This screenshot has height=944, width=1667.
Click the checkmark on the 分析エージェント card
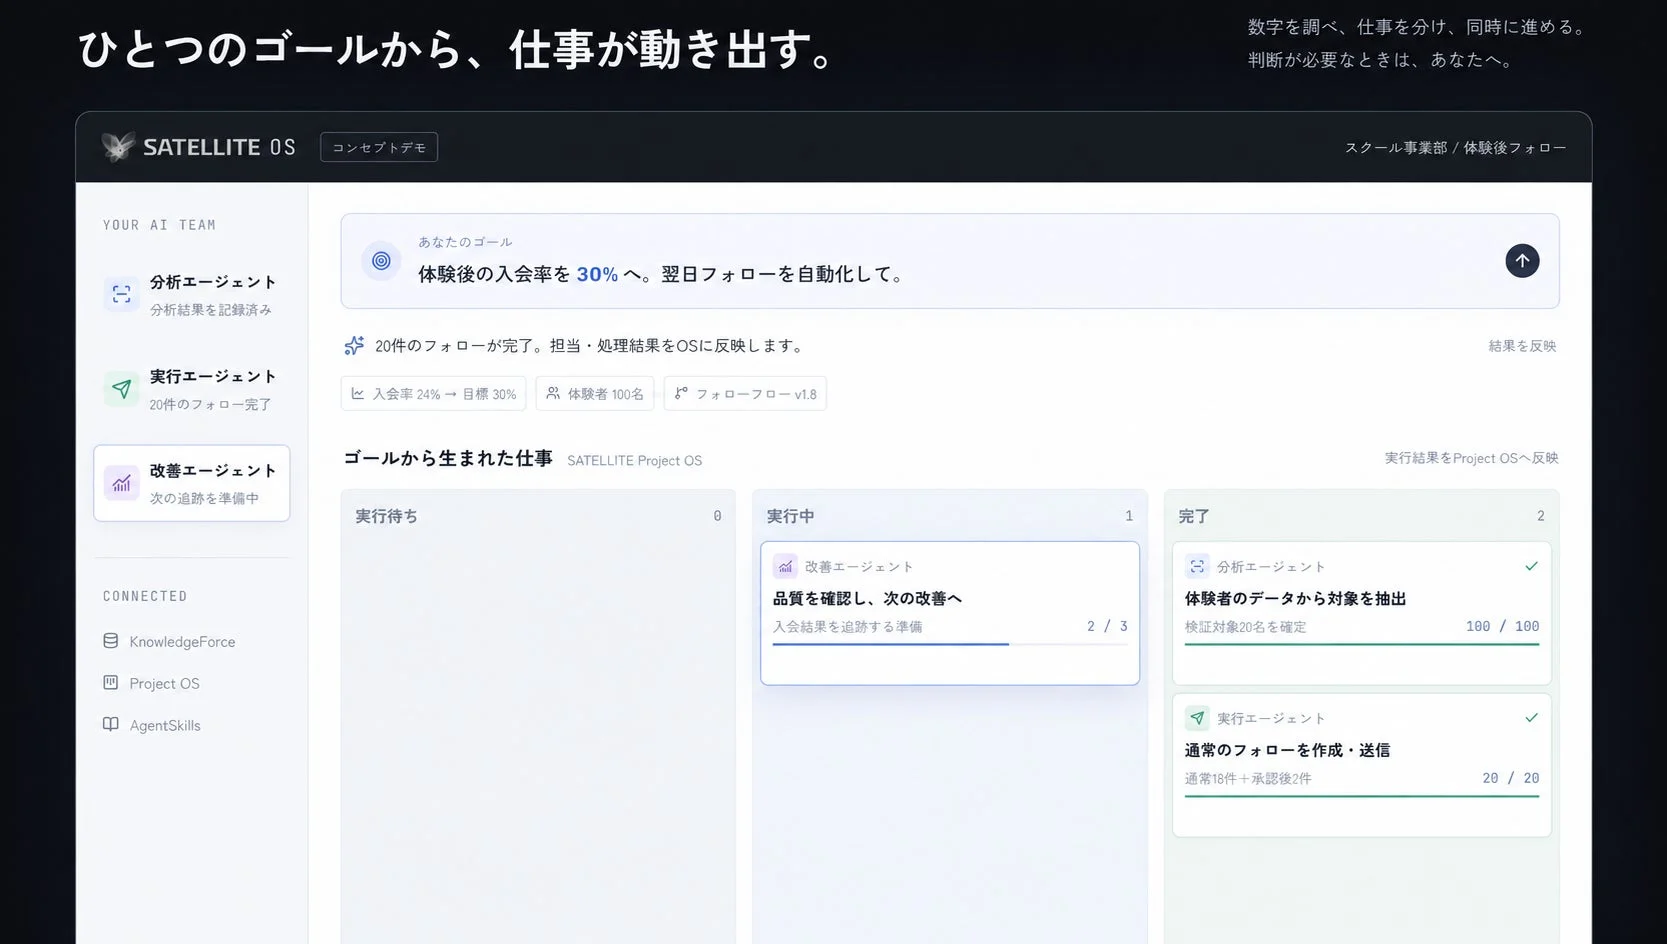click(x=1531, y=566)
